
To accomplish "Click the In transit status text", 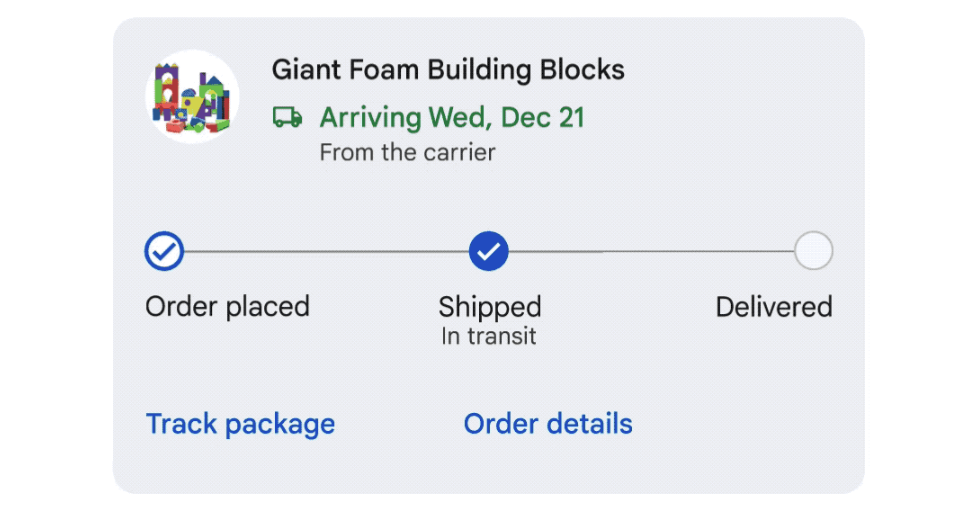I will point(488,336).
